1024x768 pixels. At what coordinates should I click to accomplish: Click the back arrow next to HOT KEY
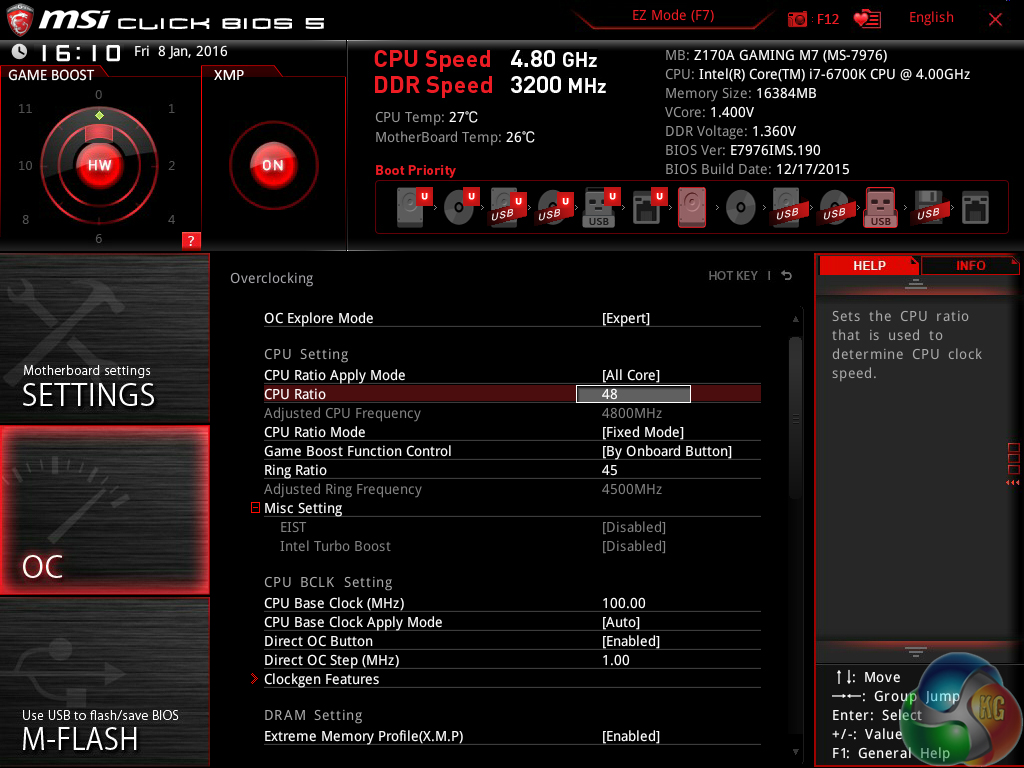click(x=786, y=276)
